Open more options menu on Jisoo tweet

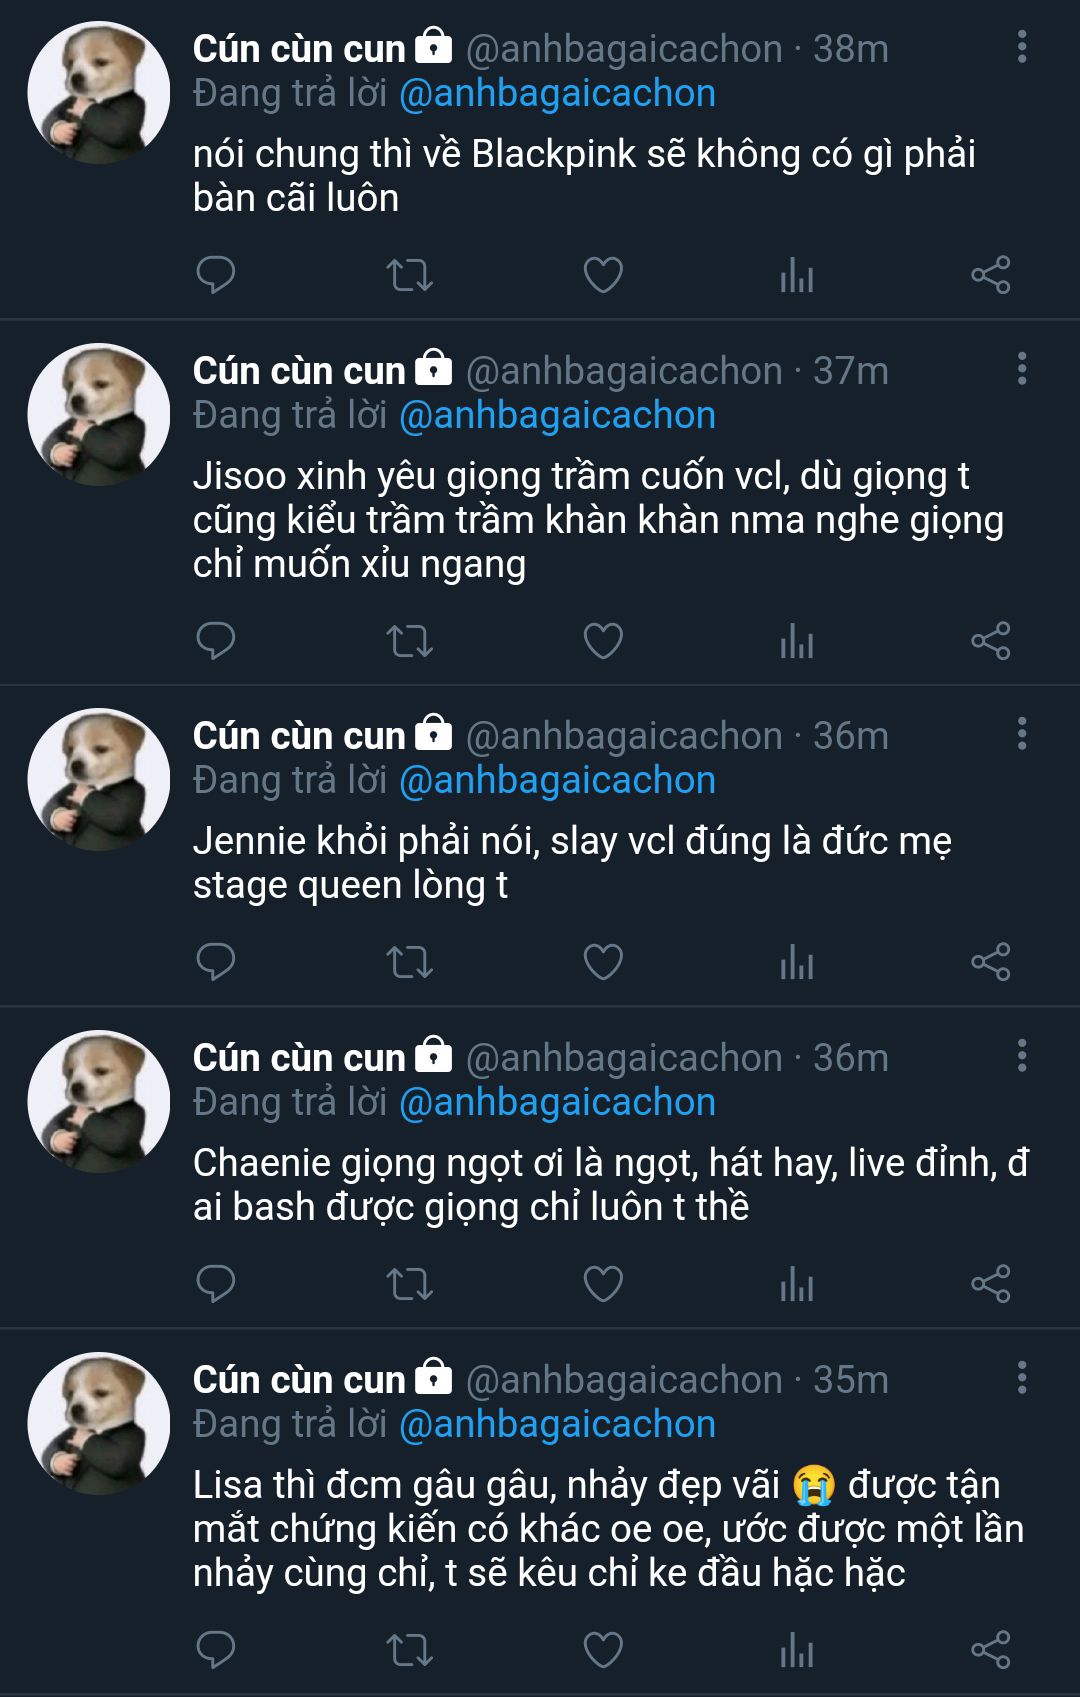1021,369
